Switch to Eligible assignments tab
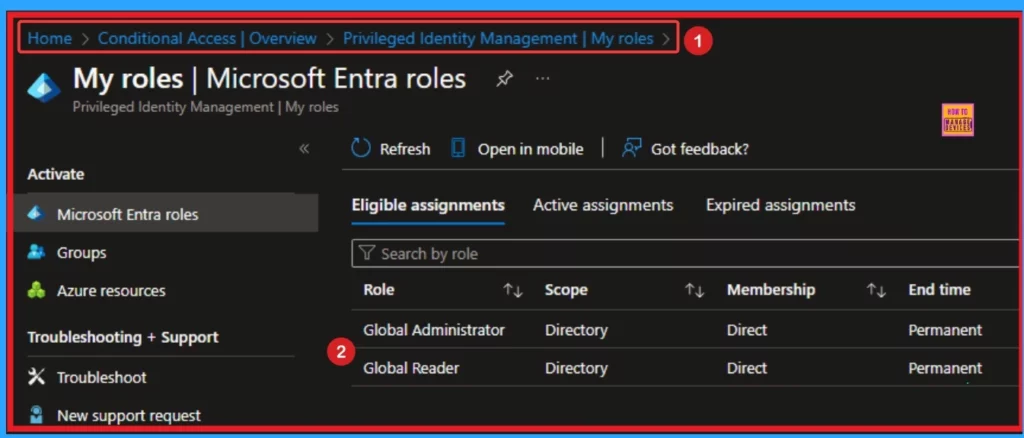The width and height of the screenshot is (1024, 438). 428,205
